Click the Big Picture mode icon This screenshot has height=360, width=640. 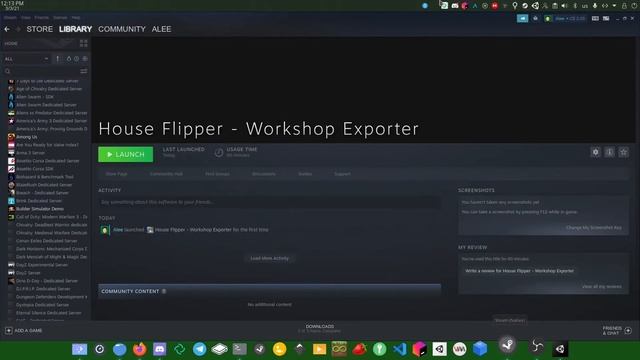coord(606,18)
